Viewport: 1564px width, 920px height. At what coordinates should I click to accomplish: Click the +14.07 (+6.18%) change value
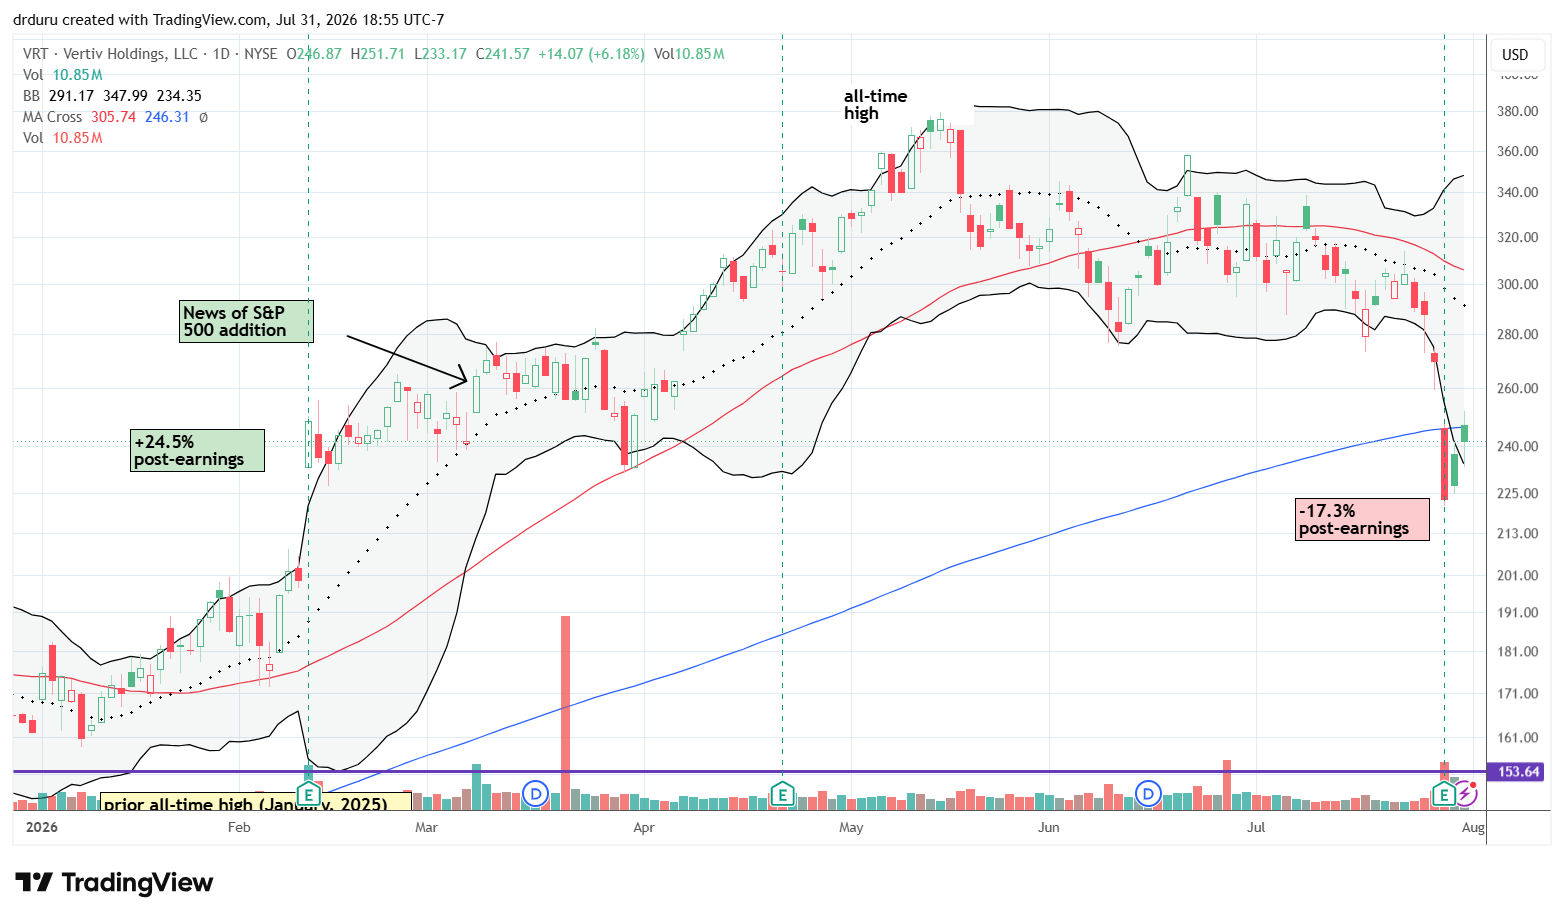coord(591,54)
